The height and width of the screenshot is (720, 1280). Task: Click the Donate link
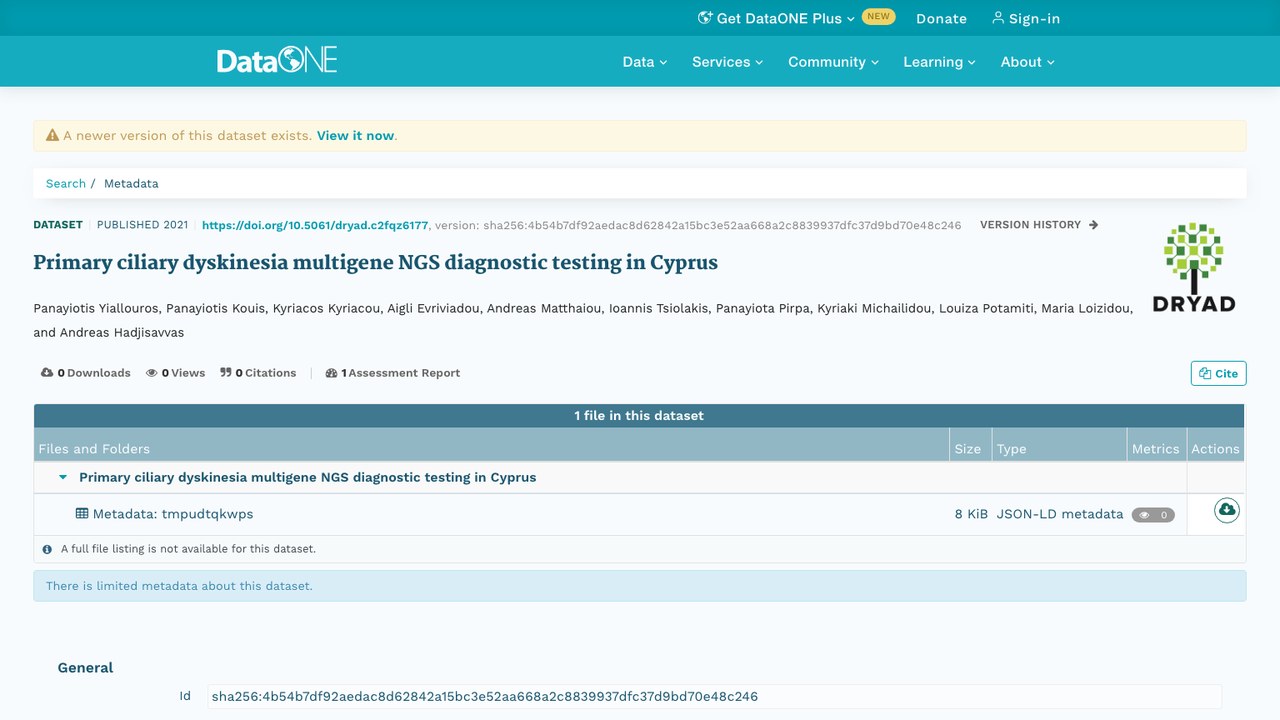tap(941, 18)
